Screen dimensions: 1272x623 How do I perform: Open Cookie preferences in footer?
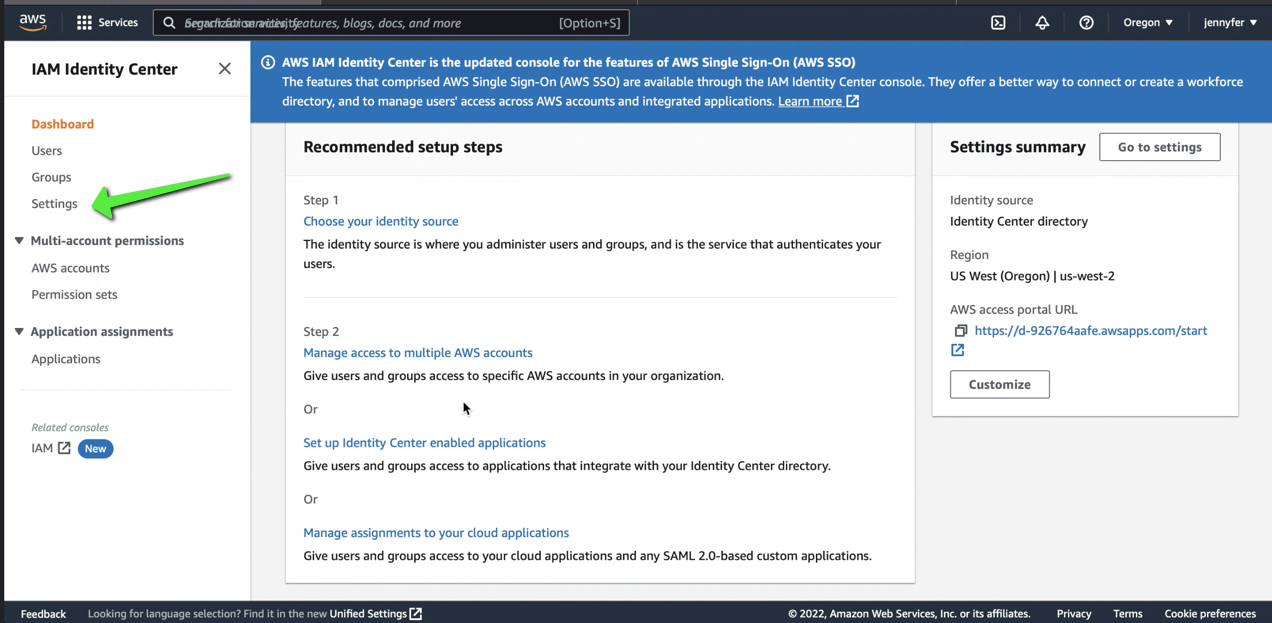pyautogui.click(x=1210, y=614)
